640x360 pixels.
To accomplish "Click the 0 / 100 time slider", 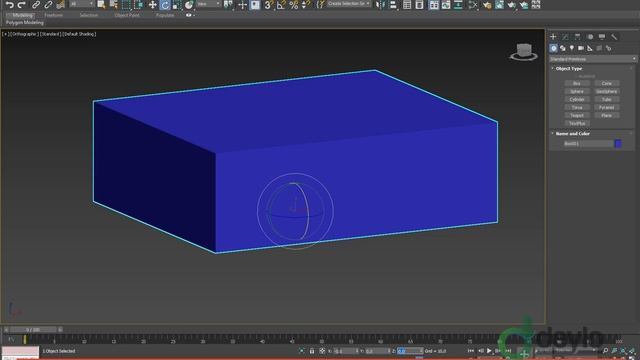I will coord(33,329).
